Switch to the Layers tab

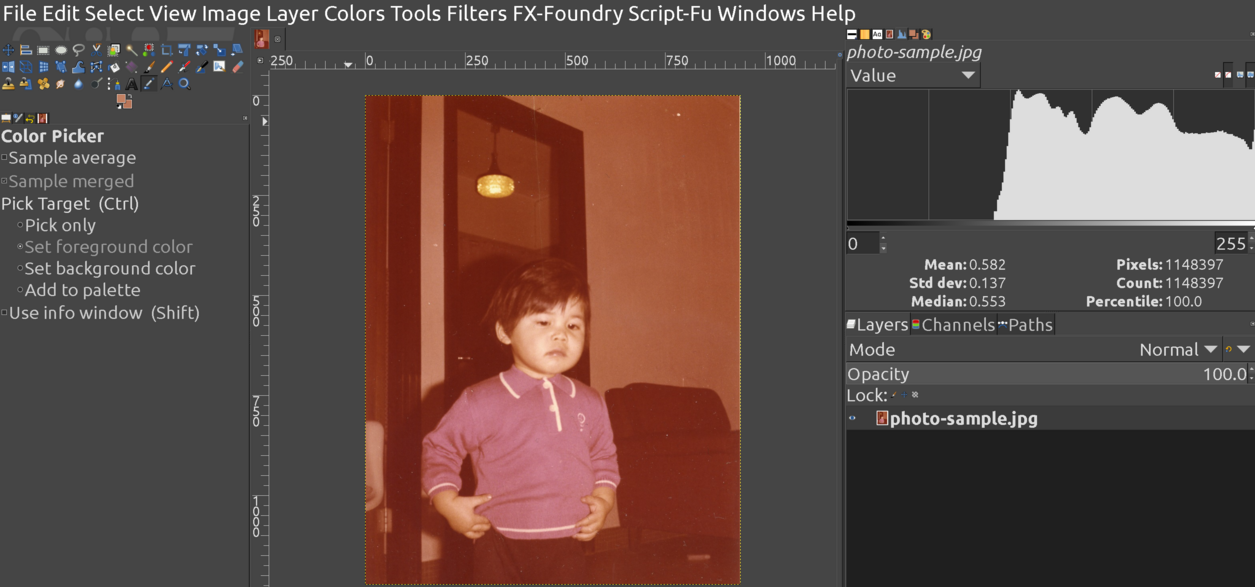[x=878, y=325]
